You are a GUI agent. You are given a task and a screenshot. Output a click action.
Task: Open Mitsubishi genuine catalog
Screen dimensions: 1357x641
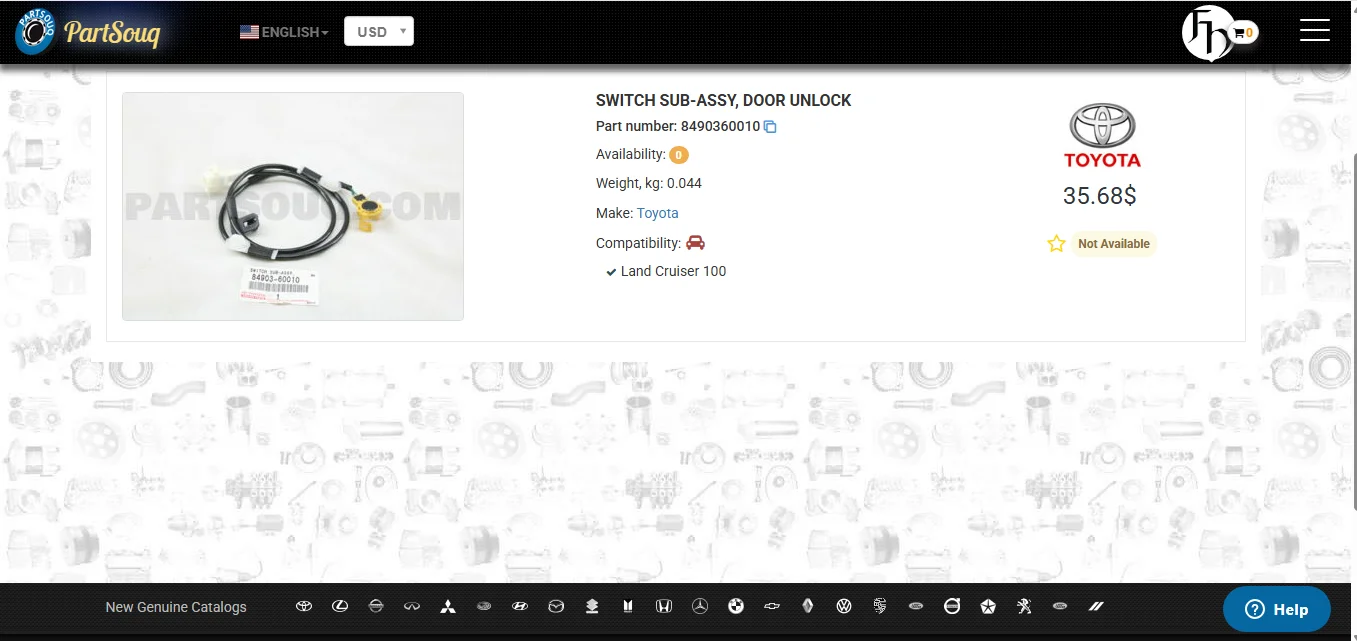[x=448, y=606]
